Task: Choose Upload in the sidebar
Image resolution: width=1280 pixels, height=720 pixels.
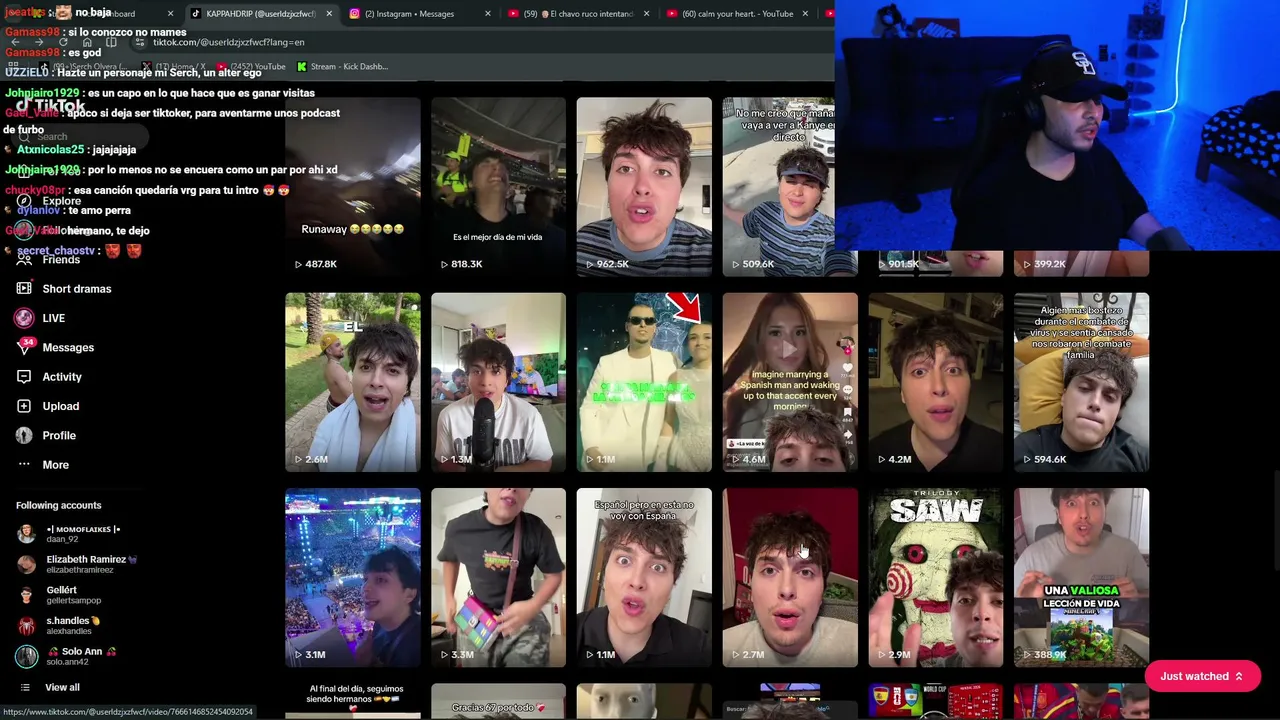Action: pyautogui.click(x=61, y=406)
